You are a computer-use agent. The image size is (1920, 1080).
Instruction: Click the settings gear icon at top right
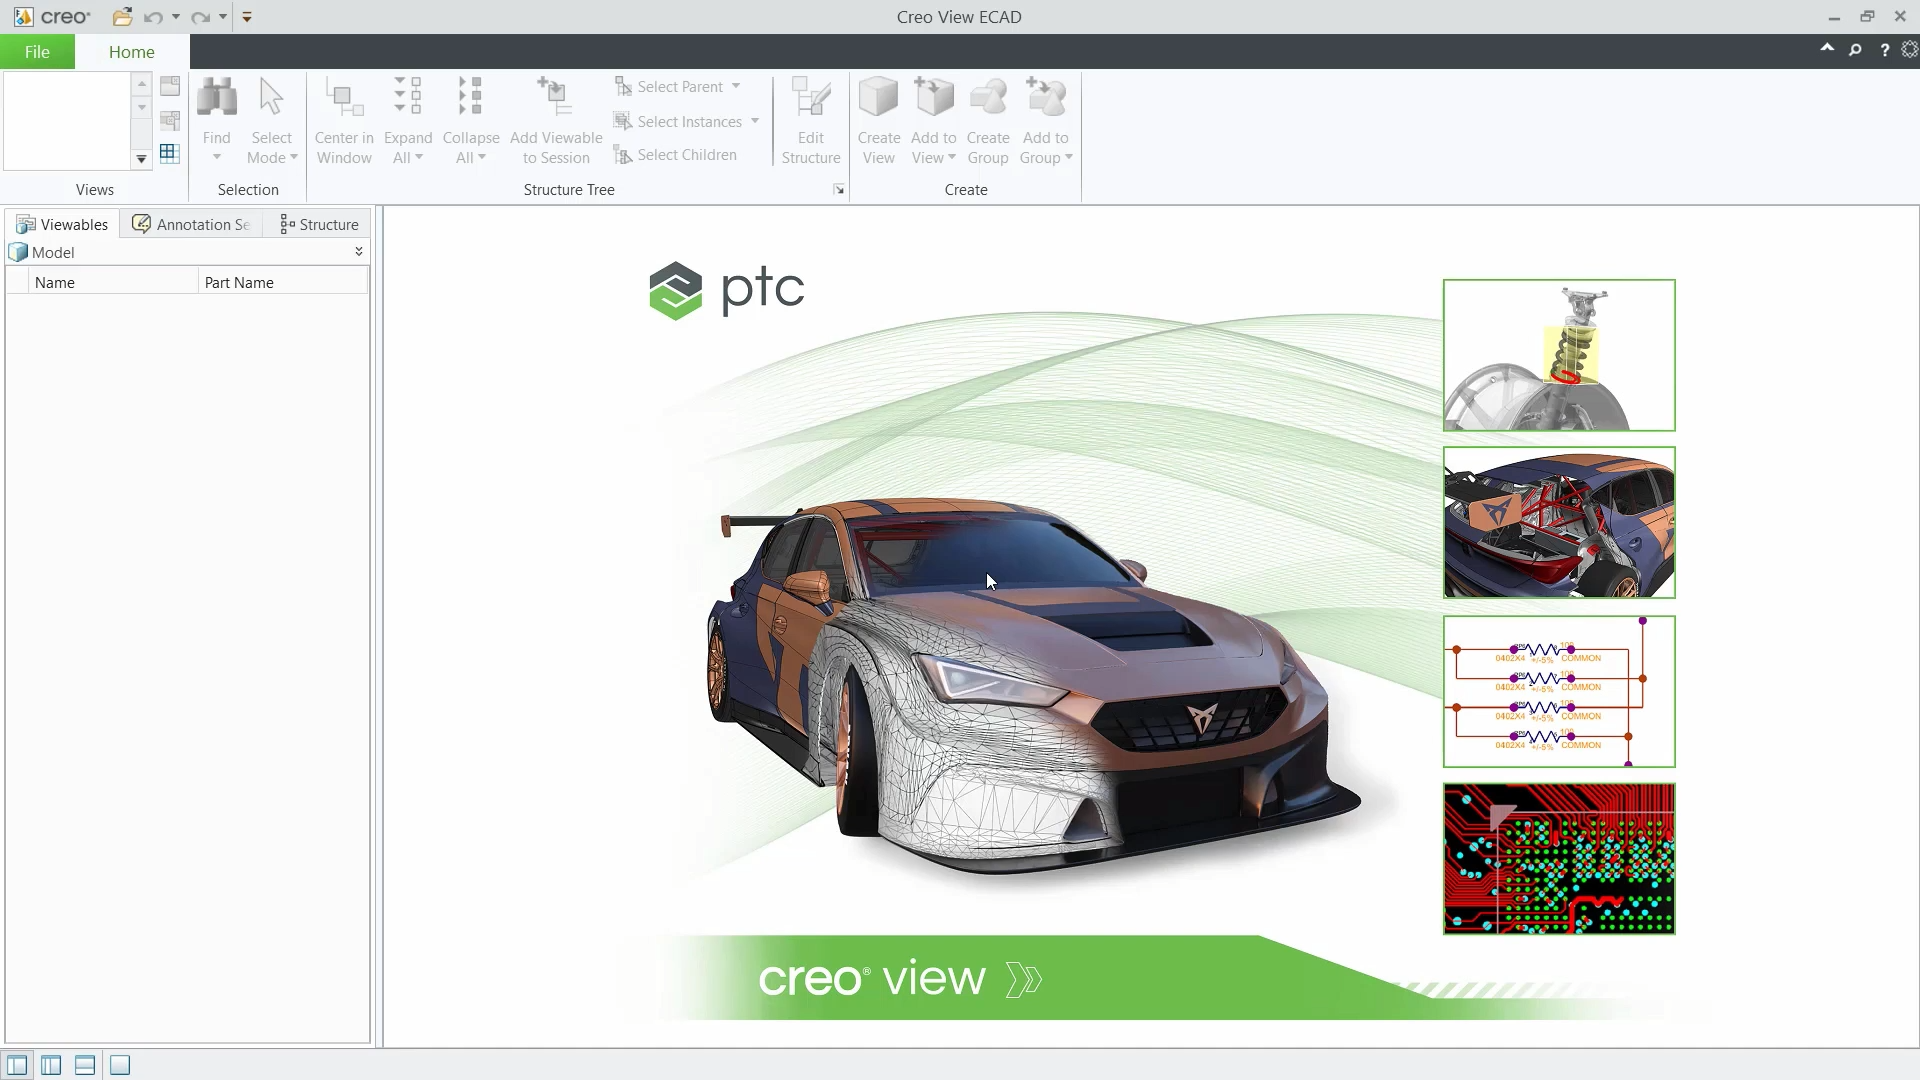coord(1909,50)
